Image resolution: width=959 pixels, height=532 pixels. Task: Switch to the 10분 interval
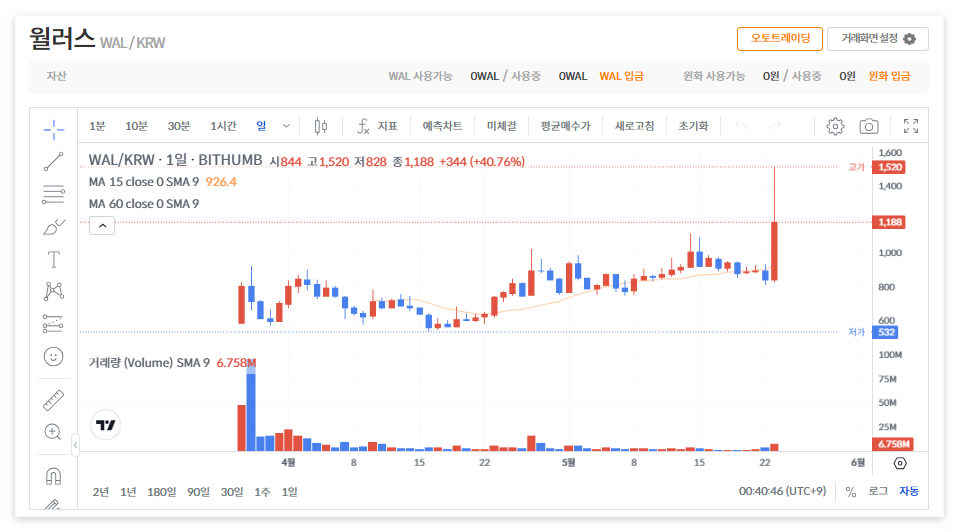pyautogui.click(x=136, y=126)
